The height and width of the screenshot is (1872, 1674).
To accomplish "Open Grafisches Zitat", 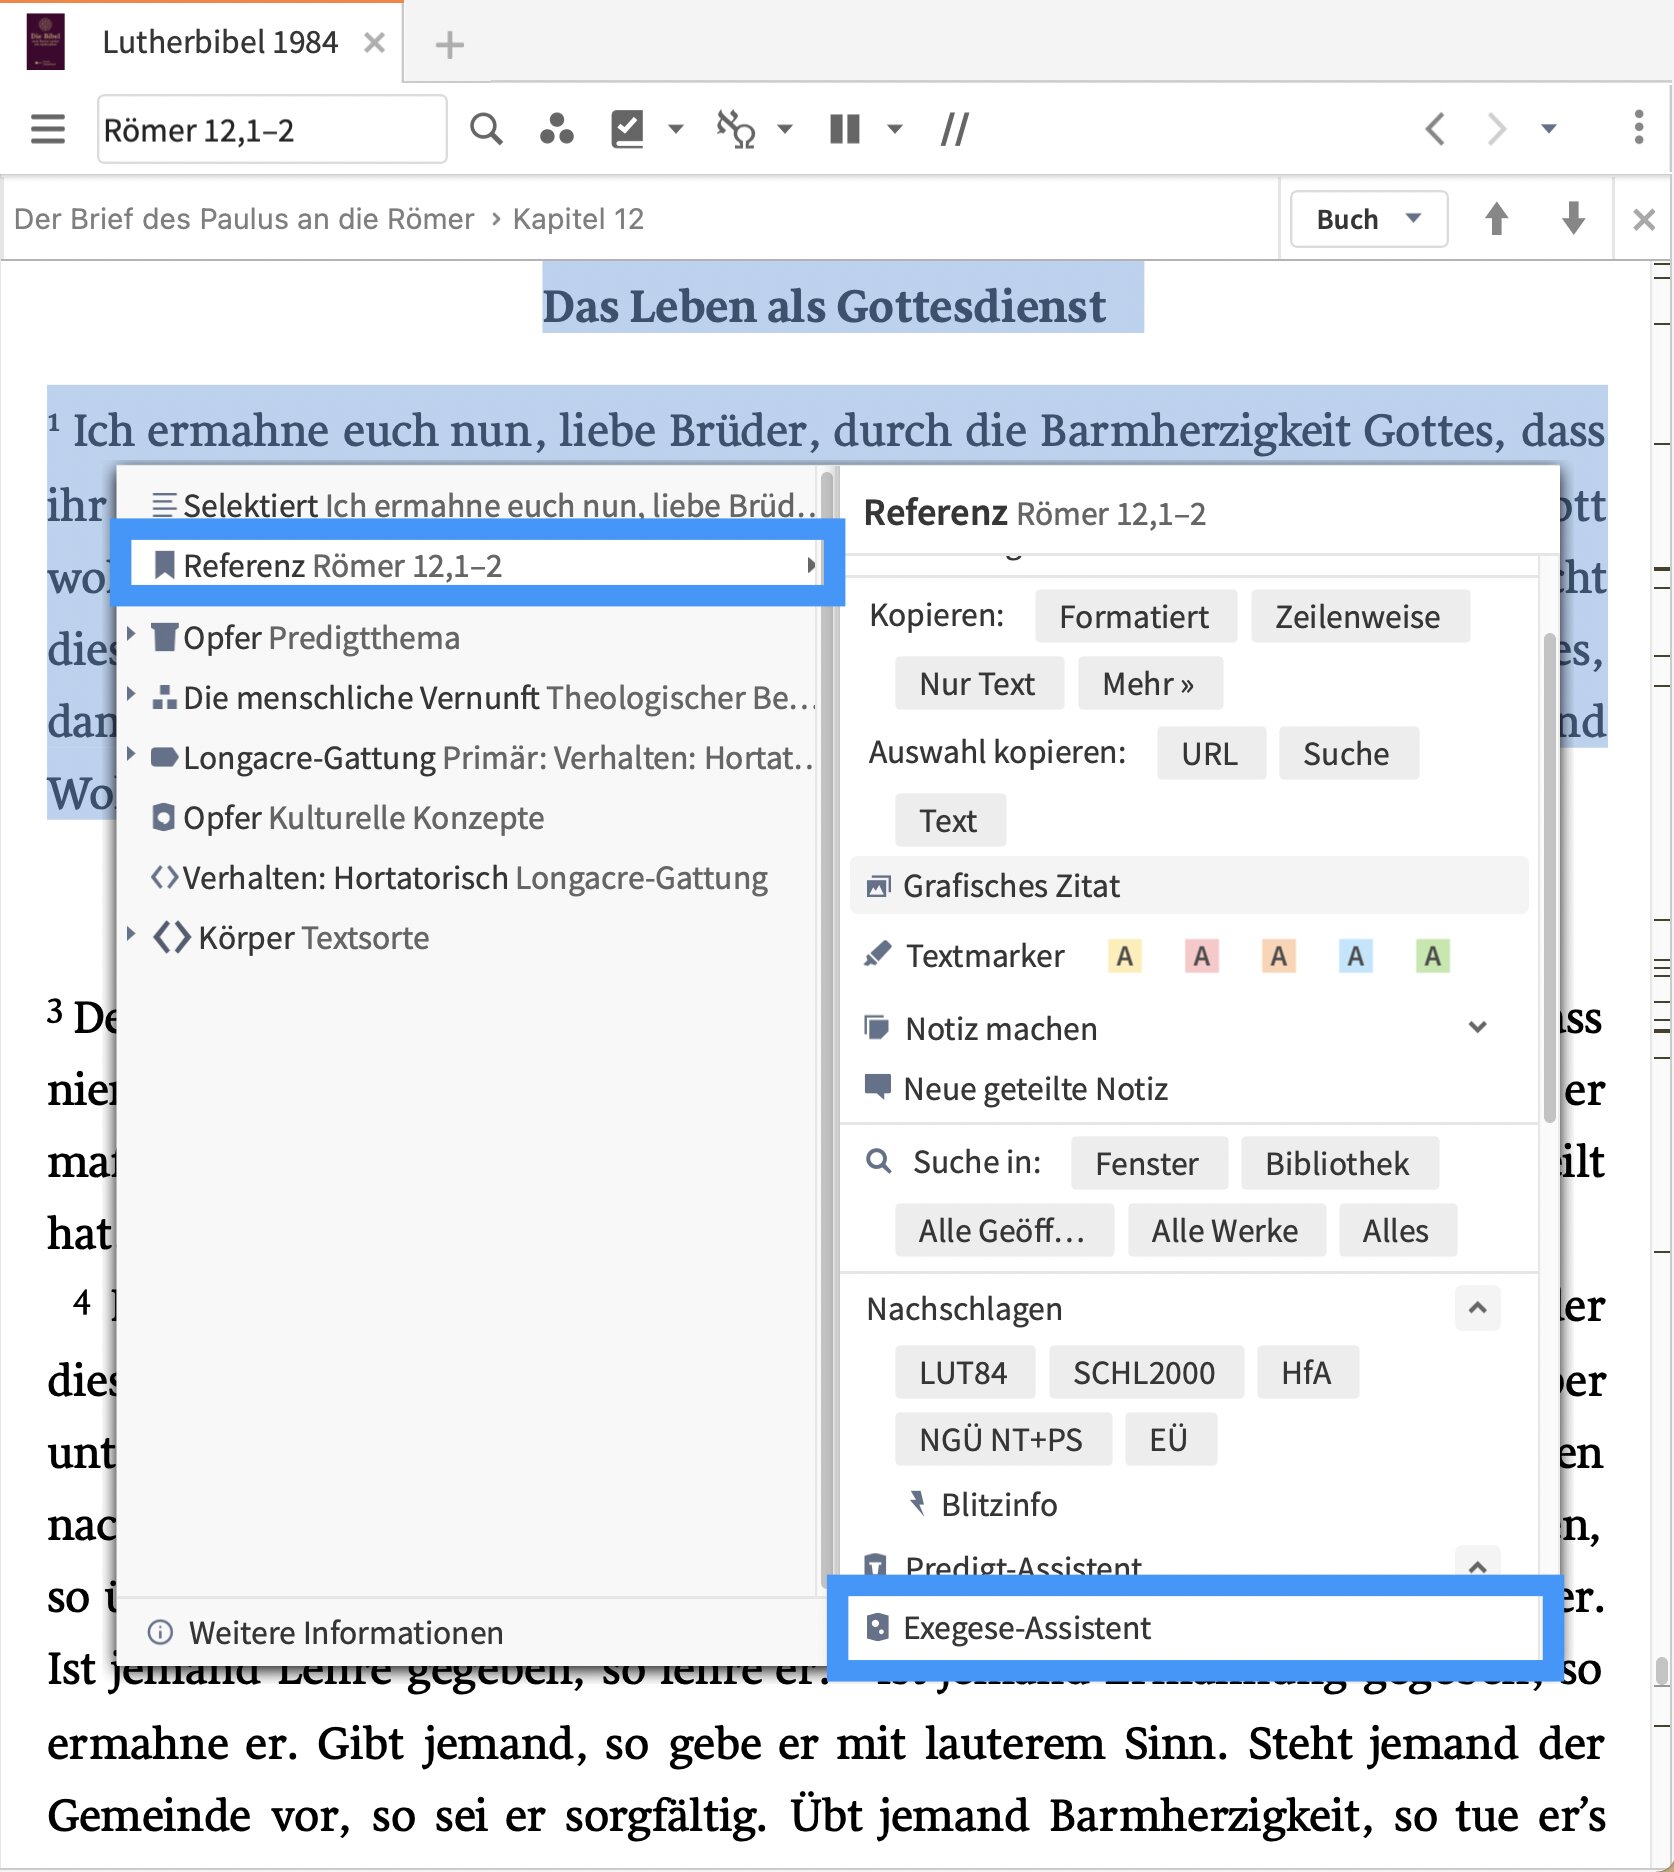I will pyautogui.click(x=1188, y=885).
